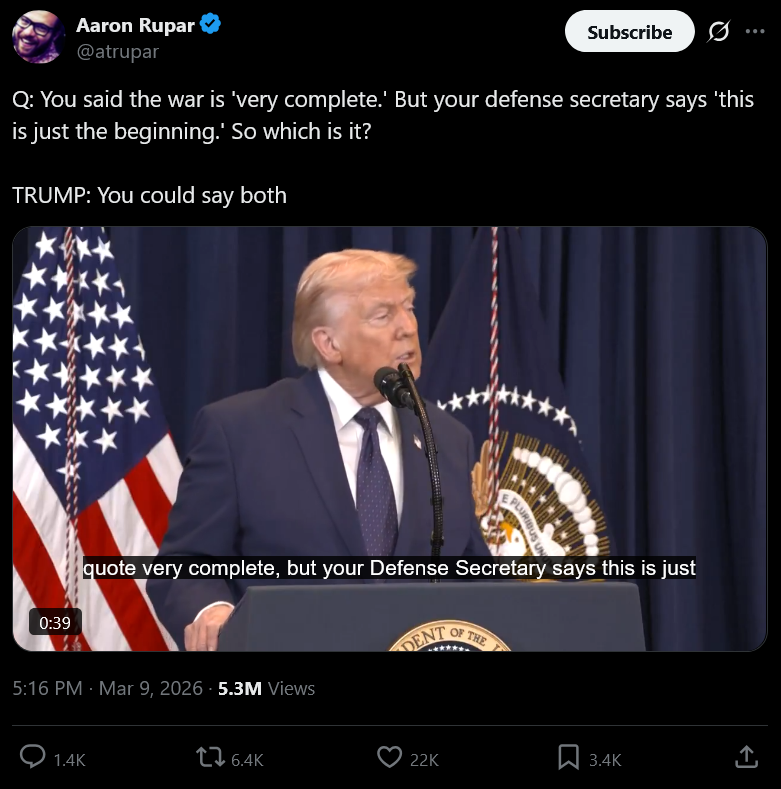The width and height of the screenshot is (781, 789).
Task: Click the 22K likes count
Action: (424, 759)
